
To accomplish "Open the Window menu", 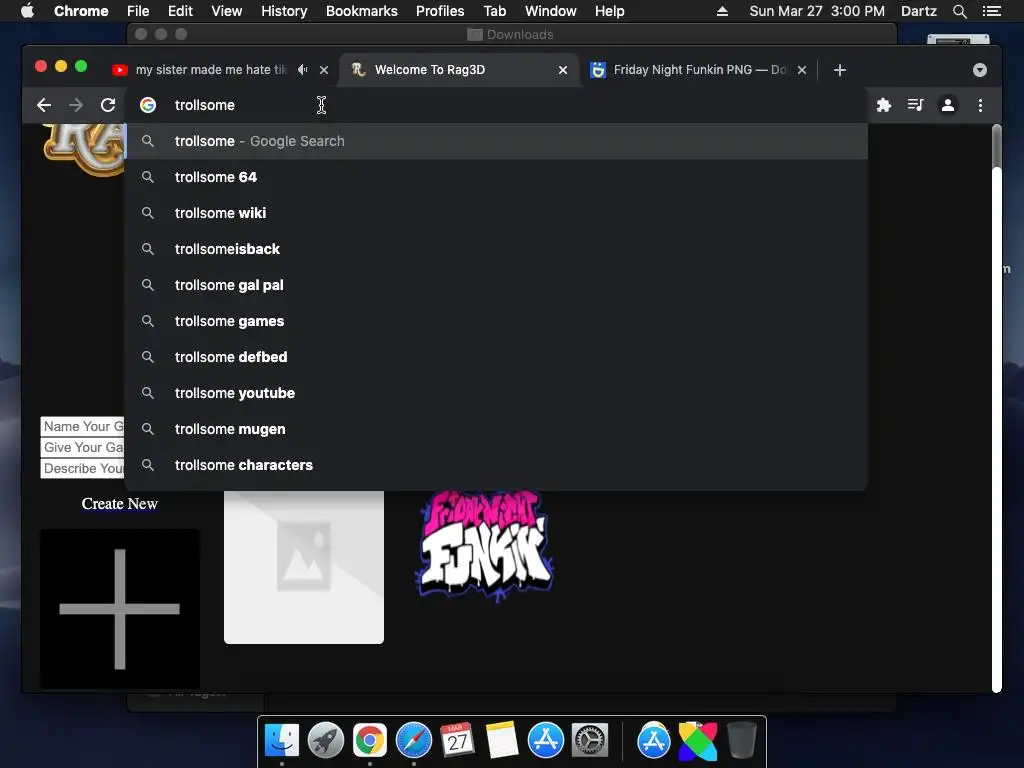I will tap(551, 11).
